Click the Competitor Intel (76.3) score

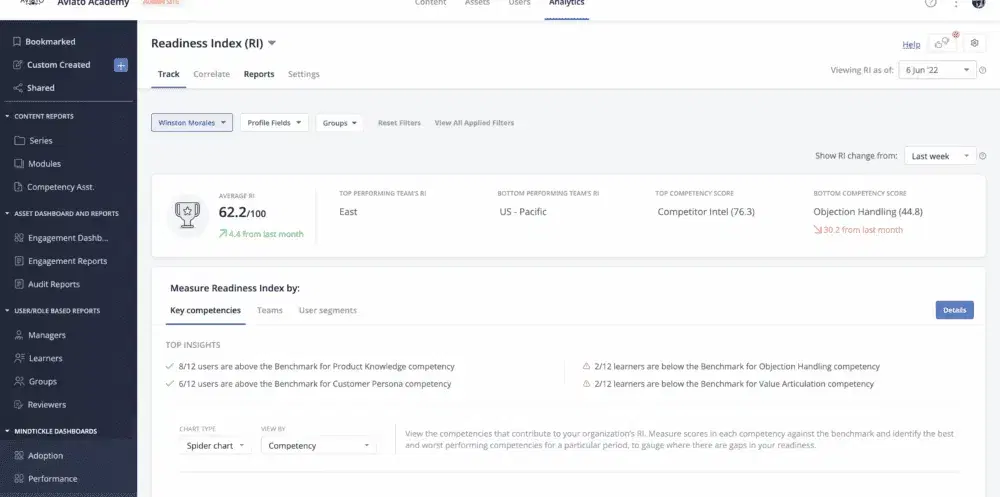point(706,212)
